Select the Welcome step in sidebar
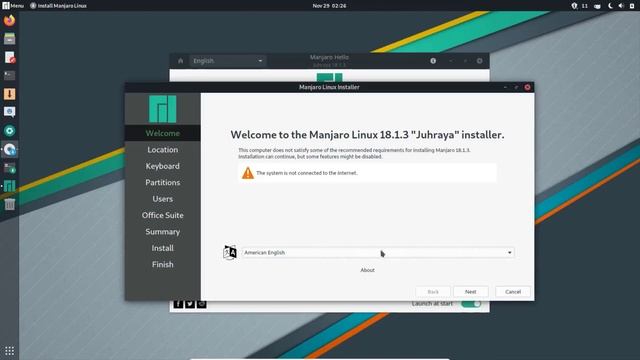 pyautogui.click(x=162, y=133)
